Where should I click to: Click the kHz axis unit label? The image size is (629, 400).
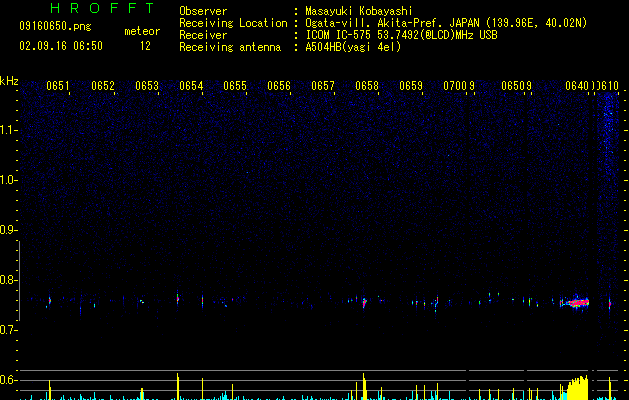(x=9, y=81)
